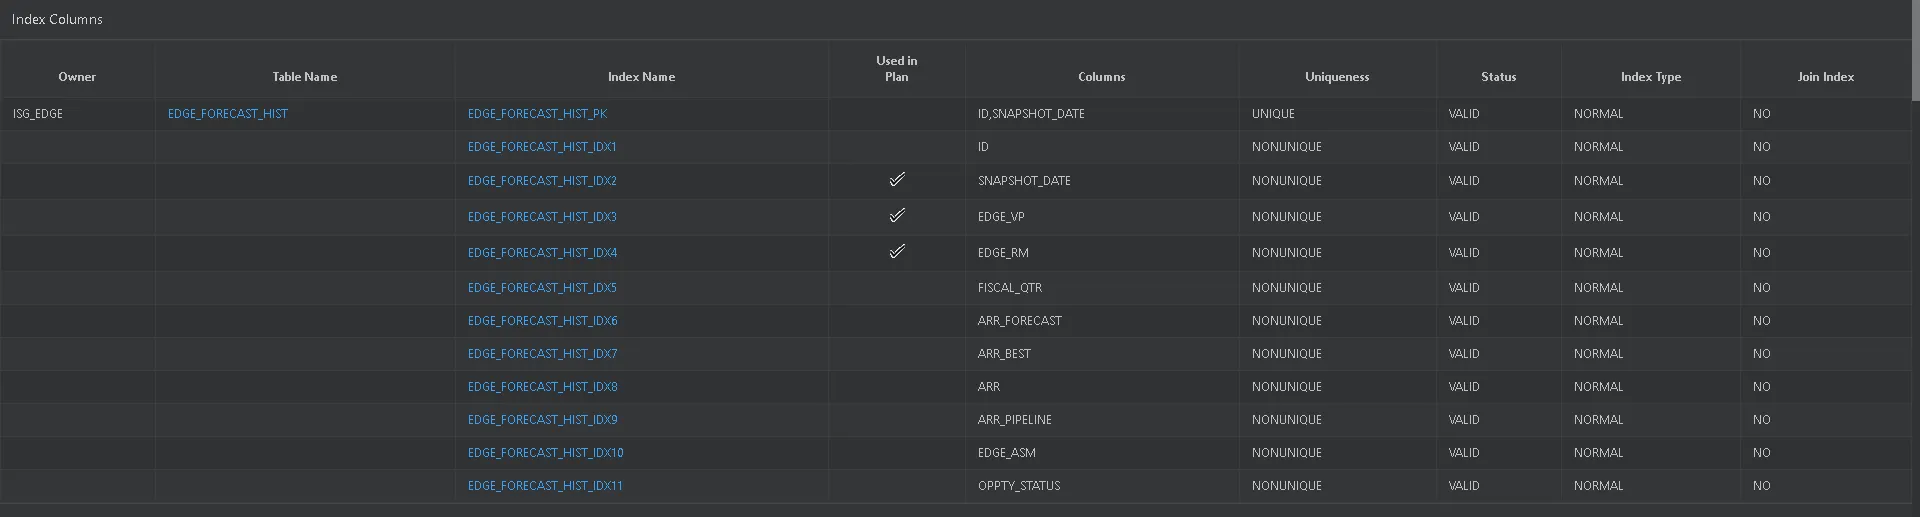This screenshot has height=517, width=1920.
Task: Click the Join Index column header
Action: tap(1825, 77)
